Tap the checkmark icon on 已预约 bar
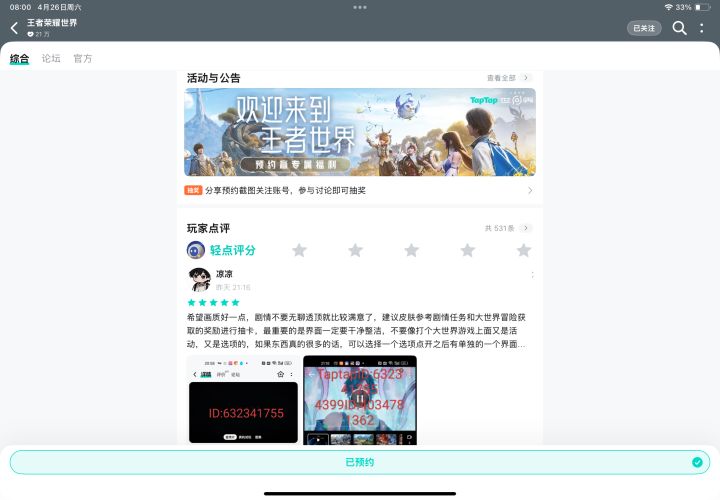Image resolution: width=720 pixels, height=500 pixels. (x=697, y=462)
